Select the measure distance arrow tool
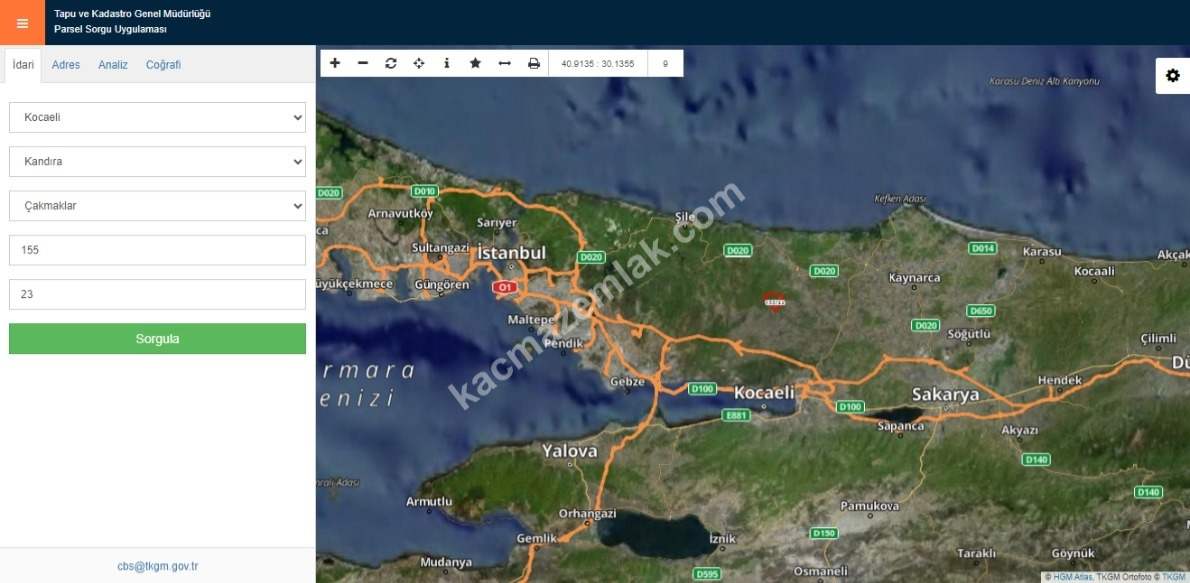1190x583 pixels. (x=504, y=63)
